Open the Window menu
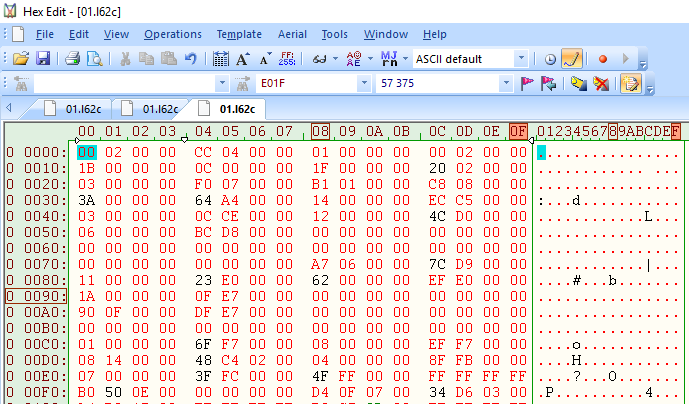689x404 pixels. point(386,34)
